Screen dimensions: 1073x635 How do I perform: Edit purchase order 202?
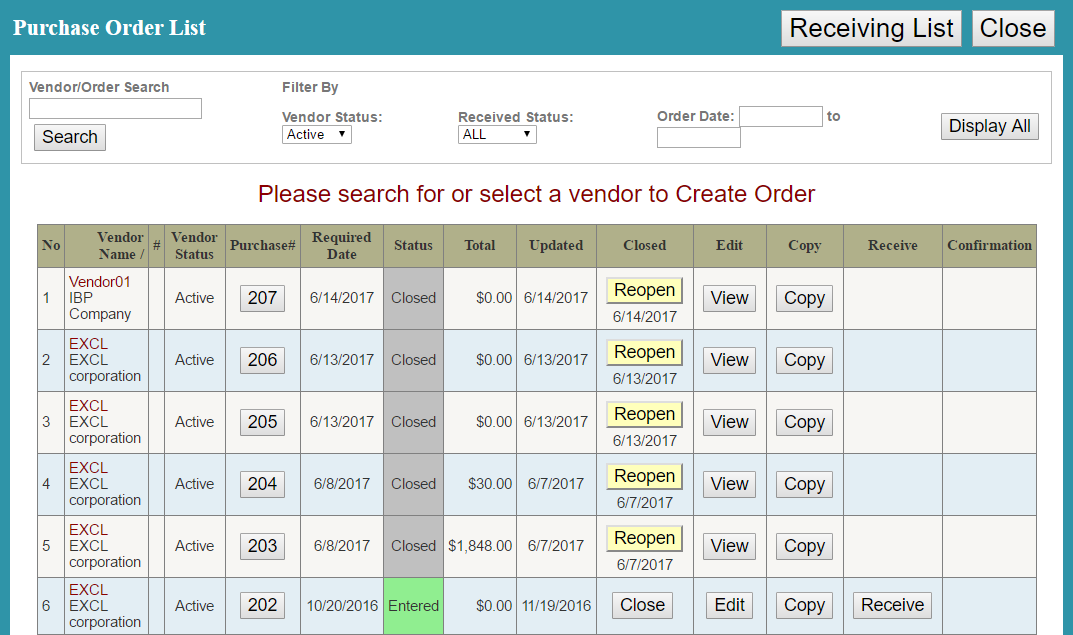pos(729,605)
